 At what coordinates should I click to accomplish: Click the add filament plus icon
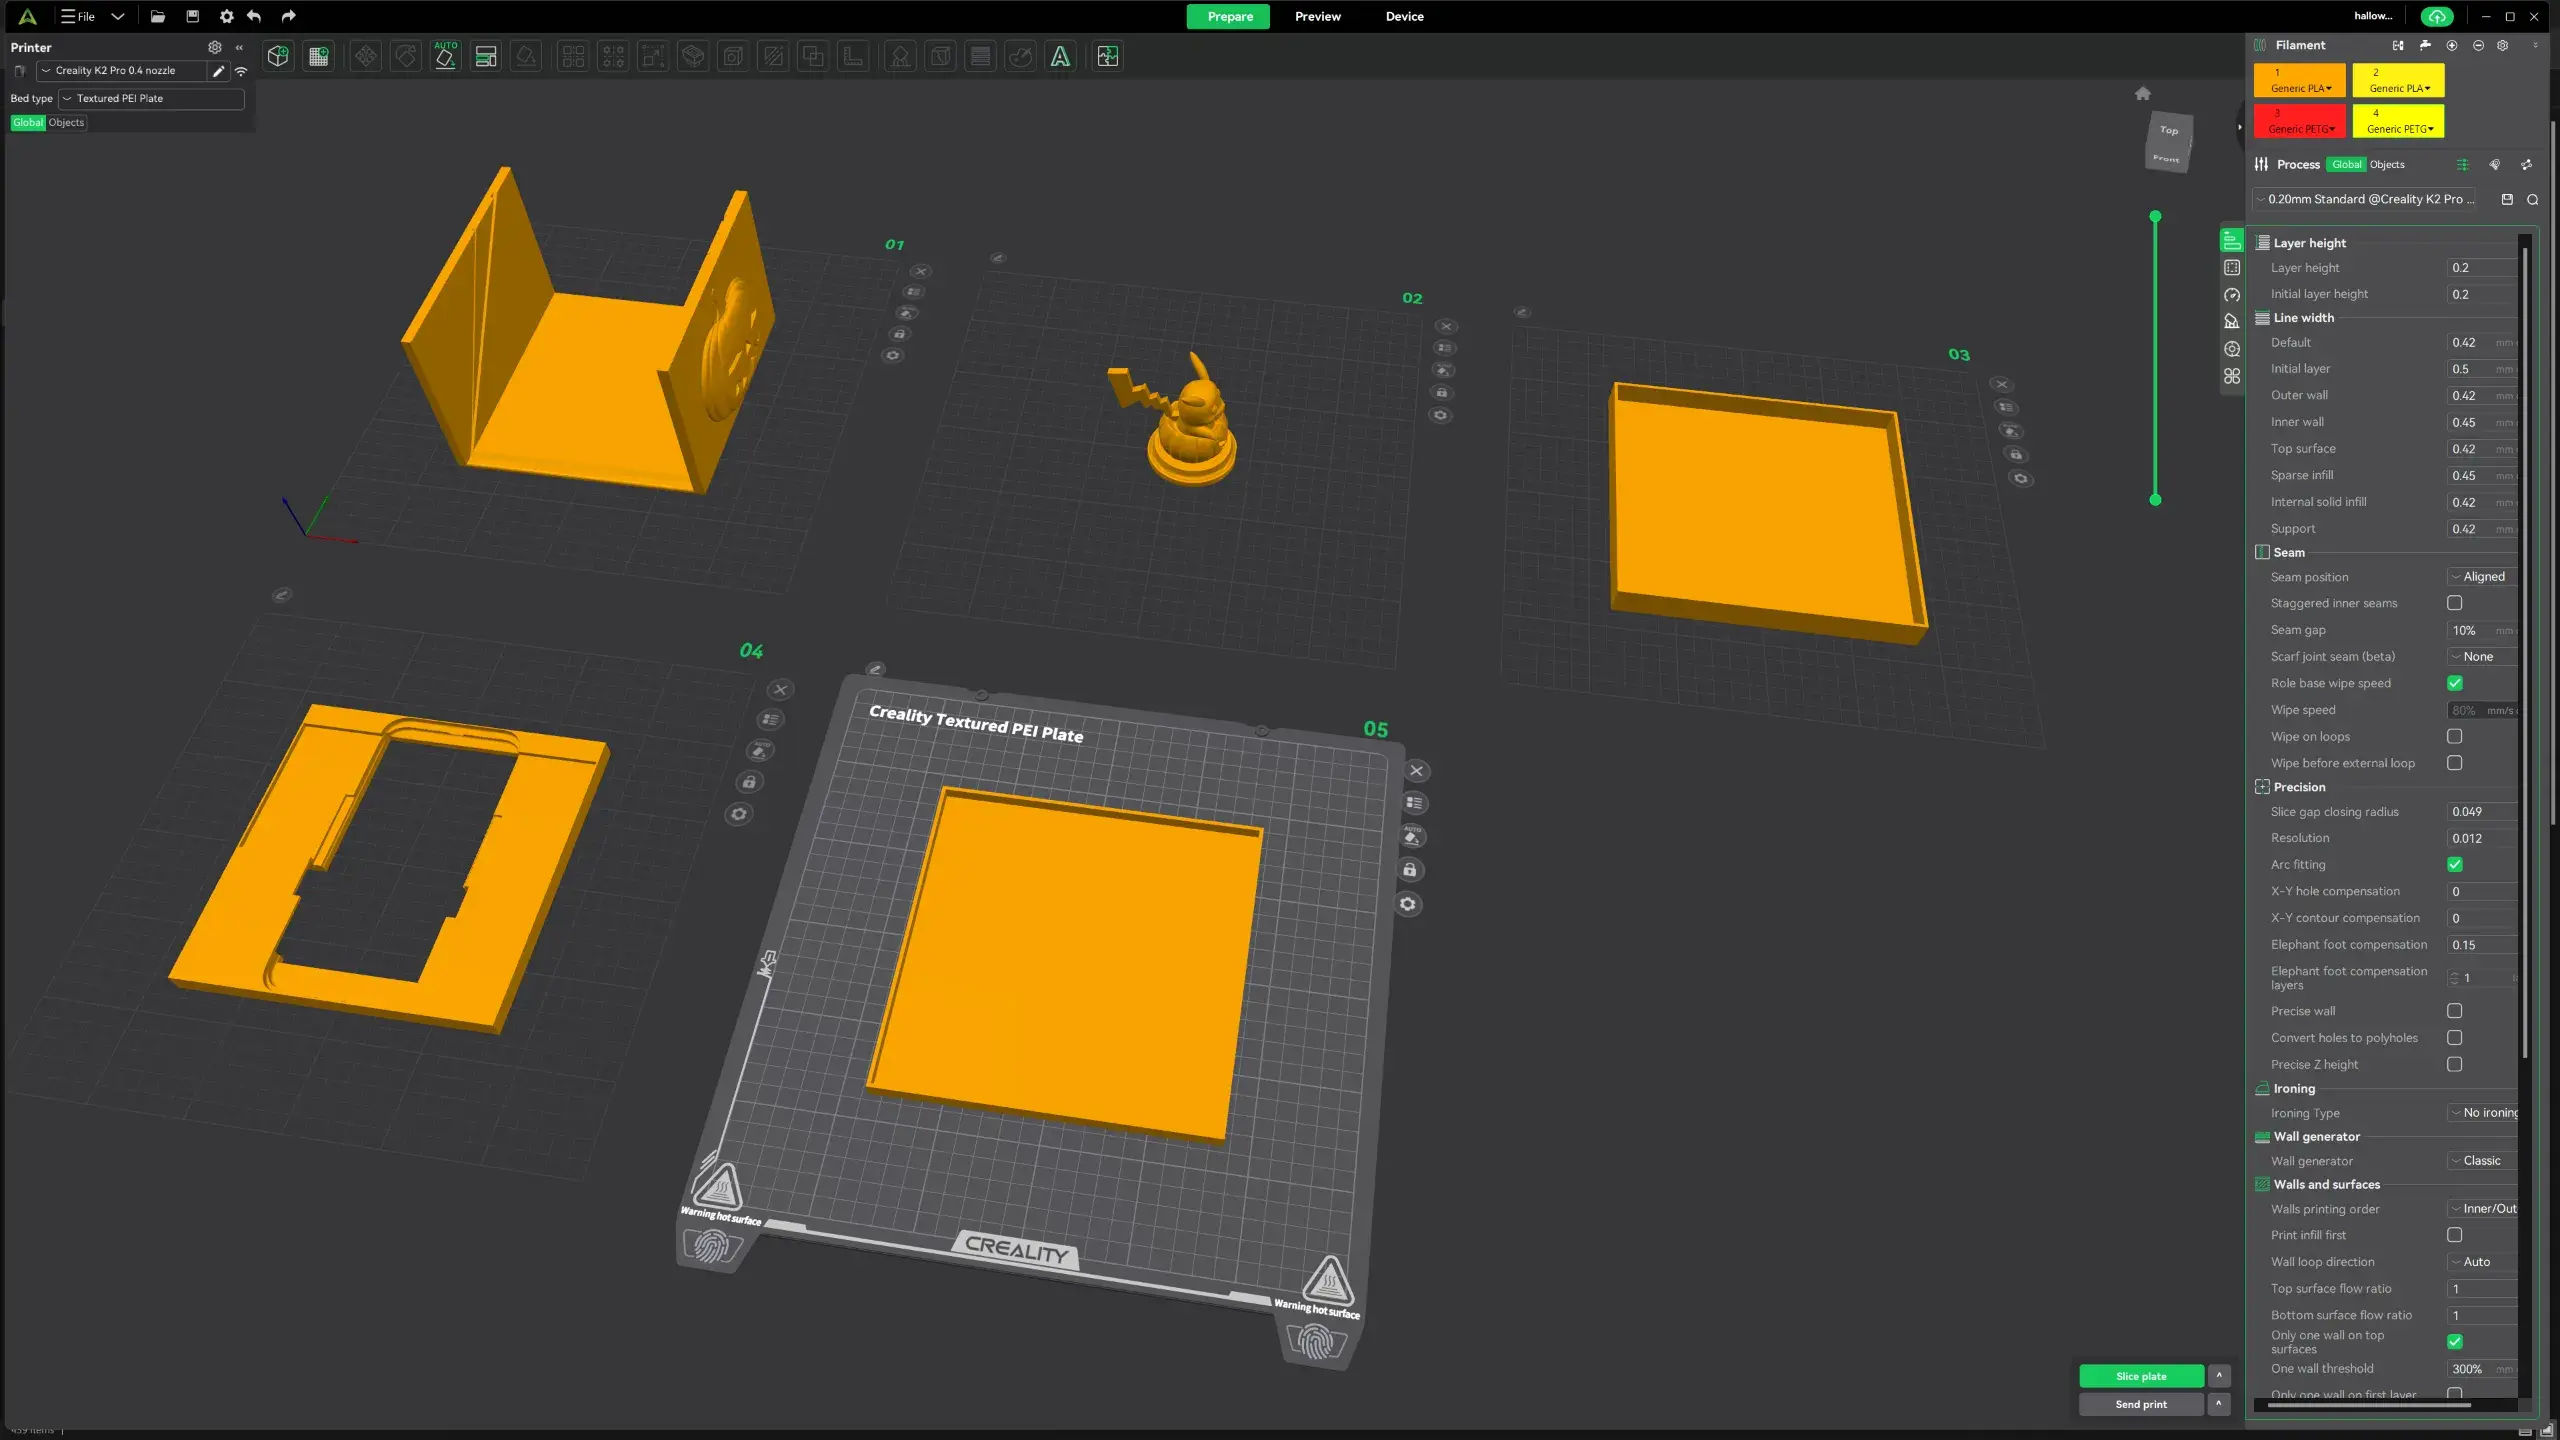click(2451, 45)
